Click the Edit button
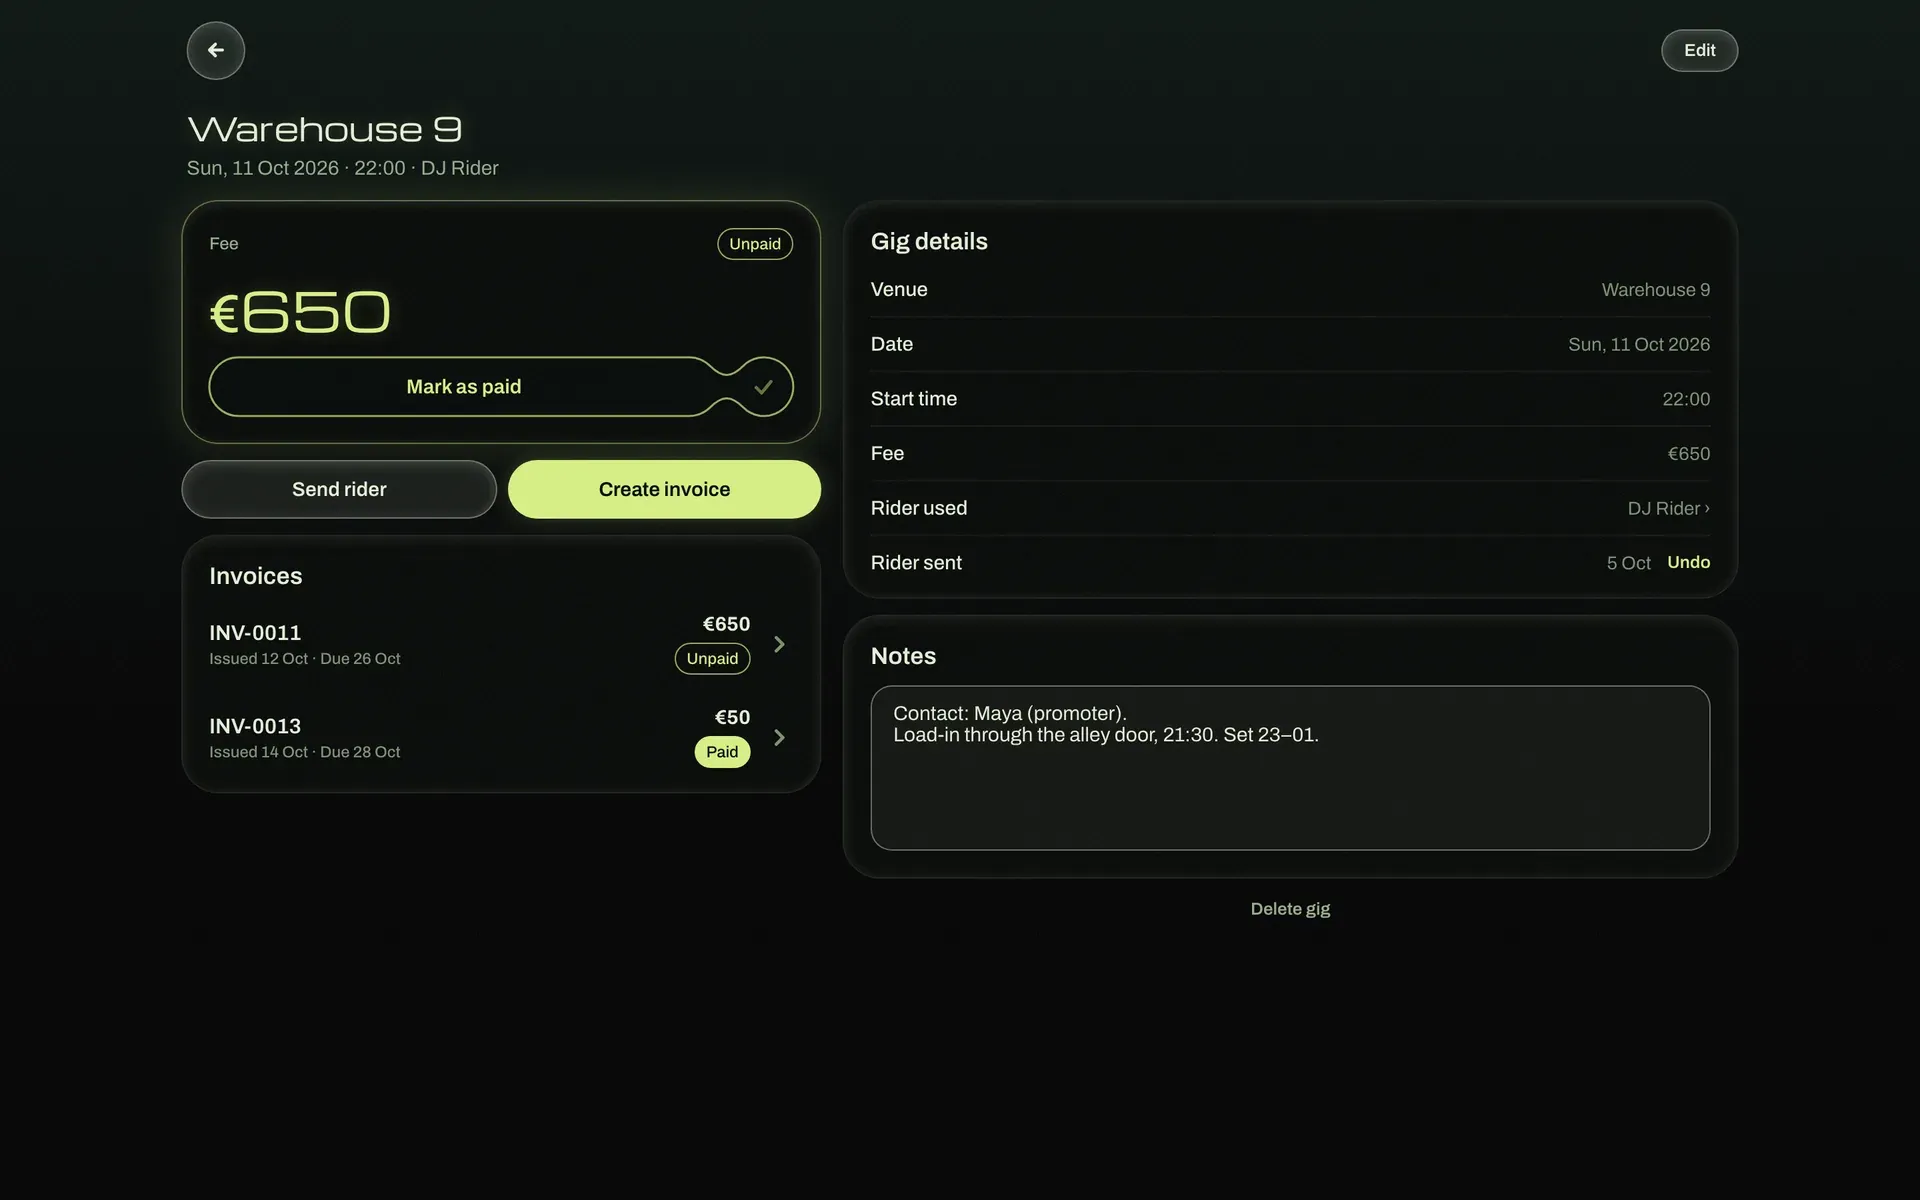 tap(1699, 50)
